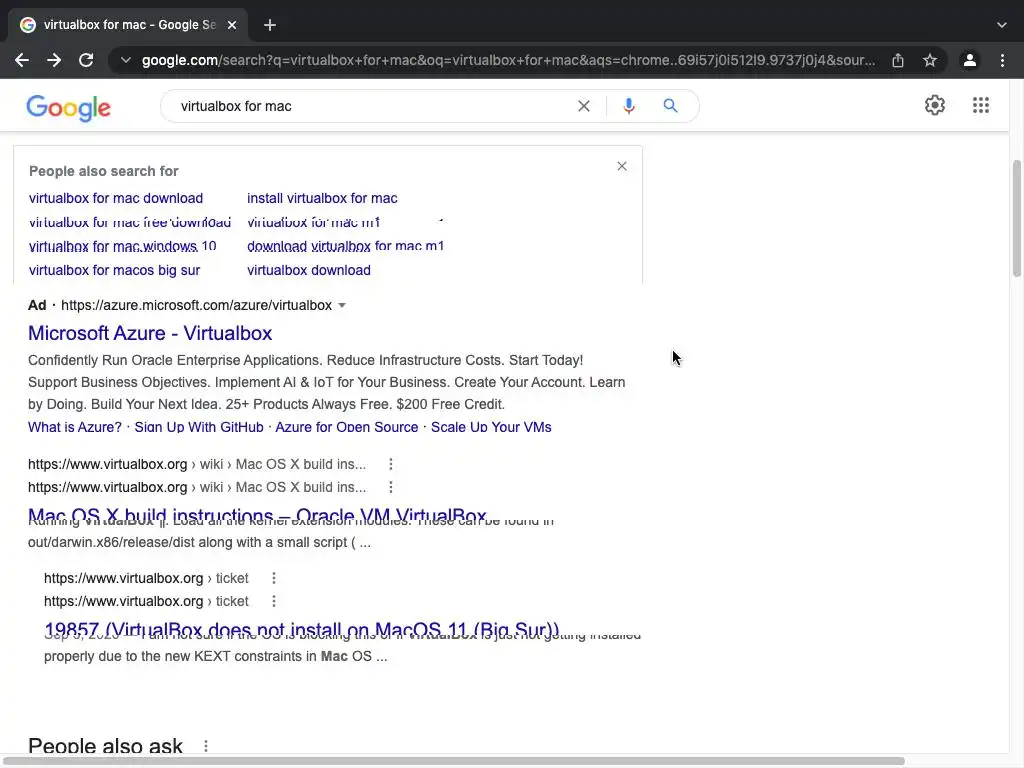Open the 'What is Azure?' sitelink
Image resolution: width=1024 pixels, height=768 pixels.
[74, 427]
